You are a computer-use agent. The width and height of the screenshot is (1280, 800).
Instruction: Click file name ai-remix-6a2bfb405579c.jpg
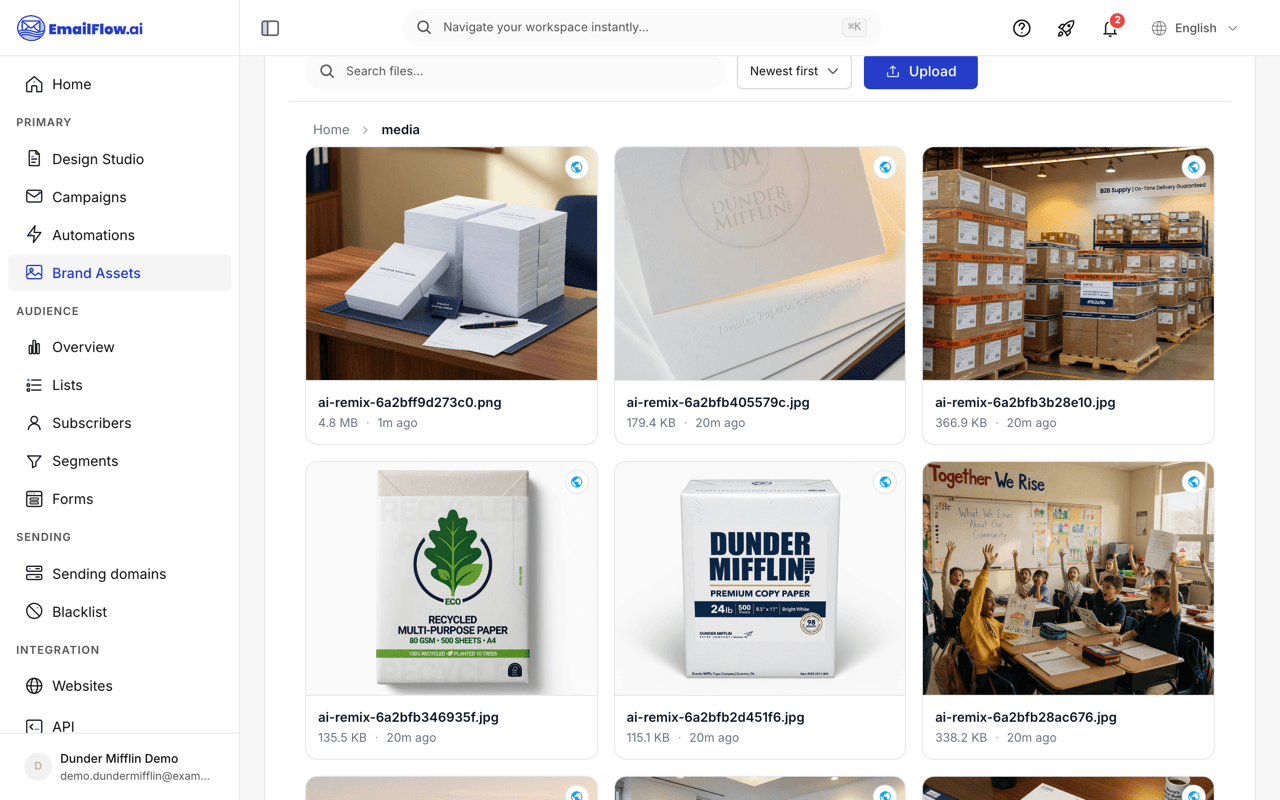point(718,402)
